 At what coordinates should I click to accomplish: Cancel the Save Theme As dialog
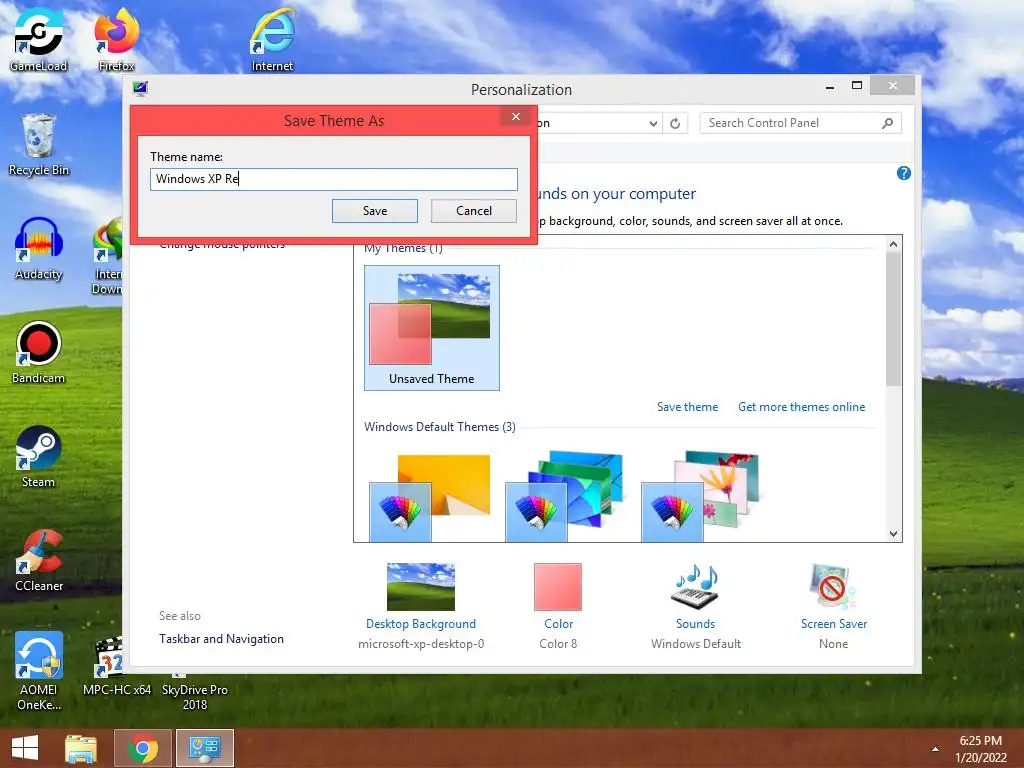pos(473,211)
